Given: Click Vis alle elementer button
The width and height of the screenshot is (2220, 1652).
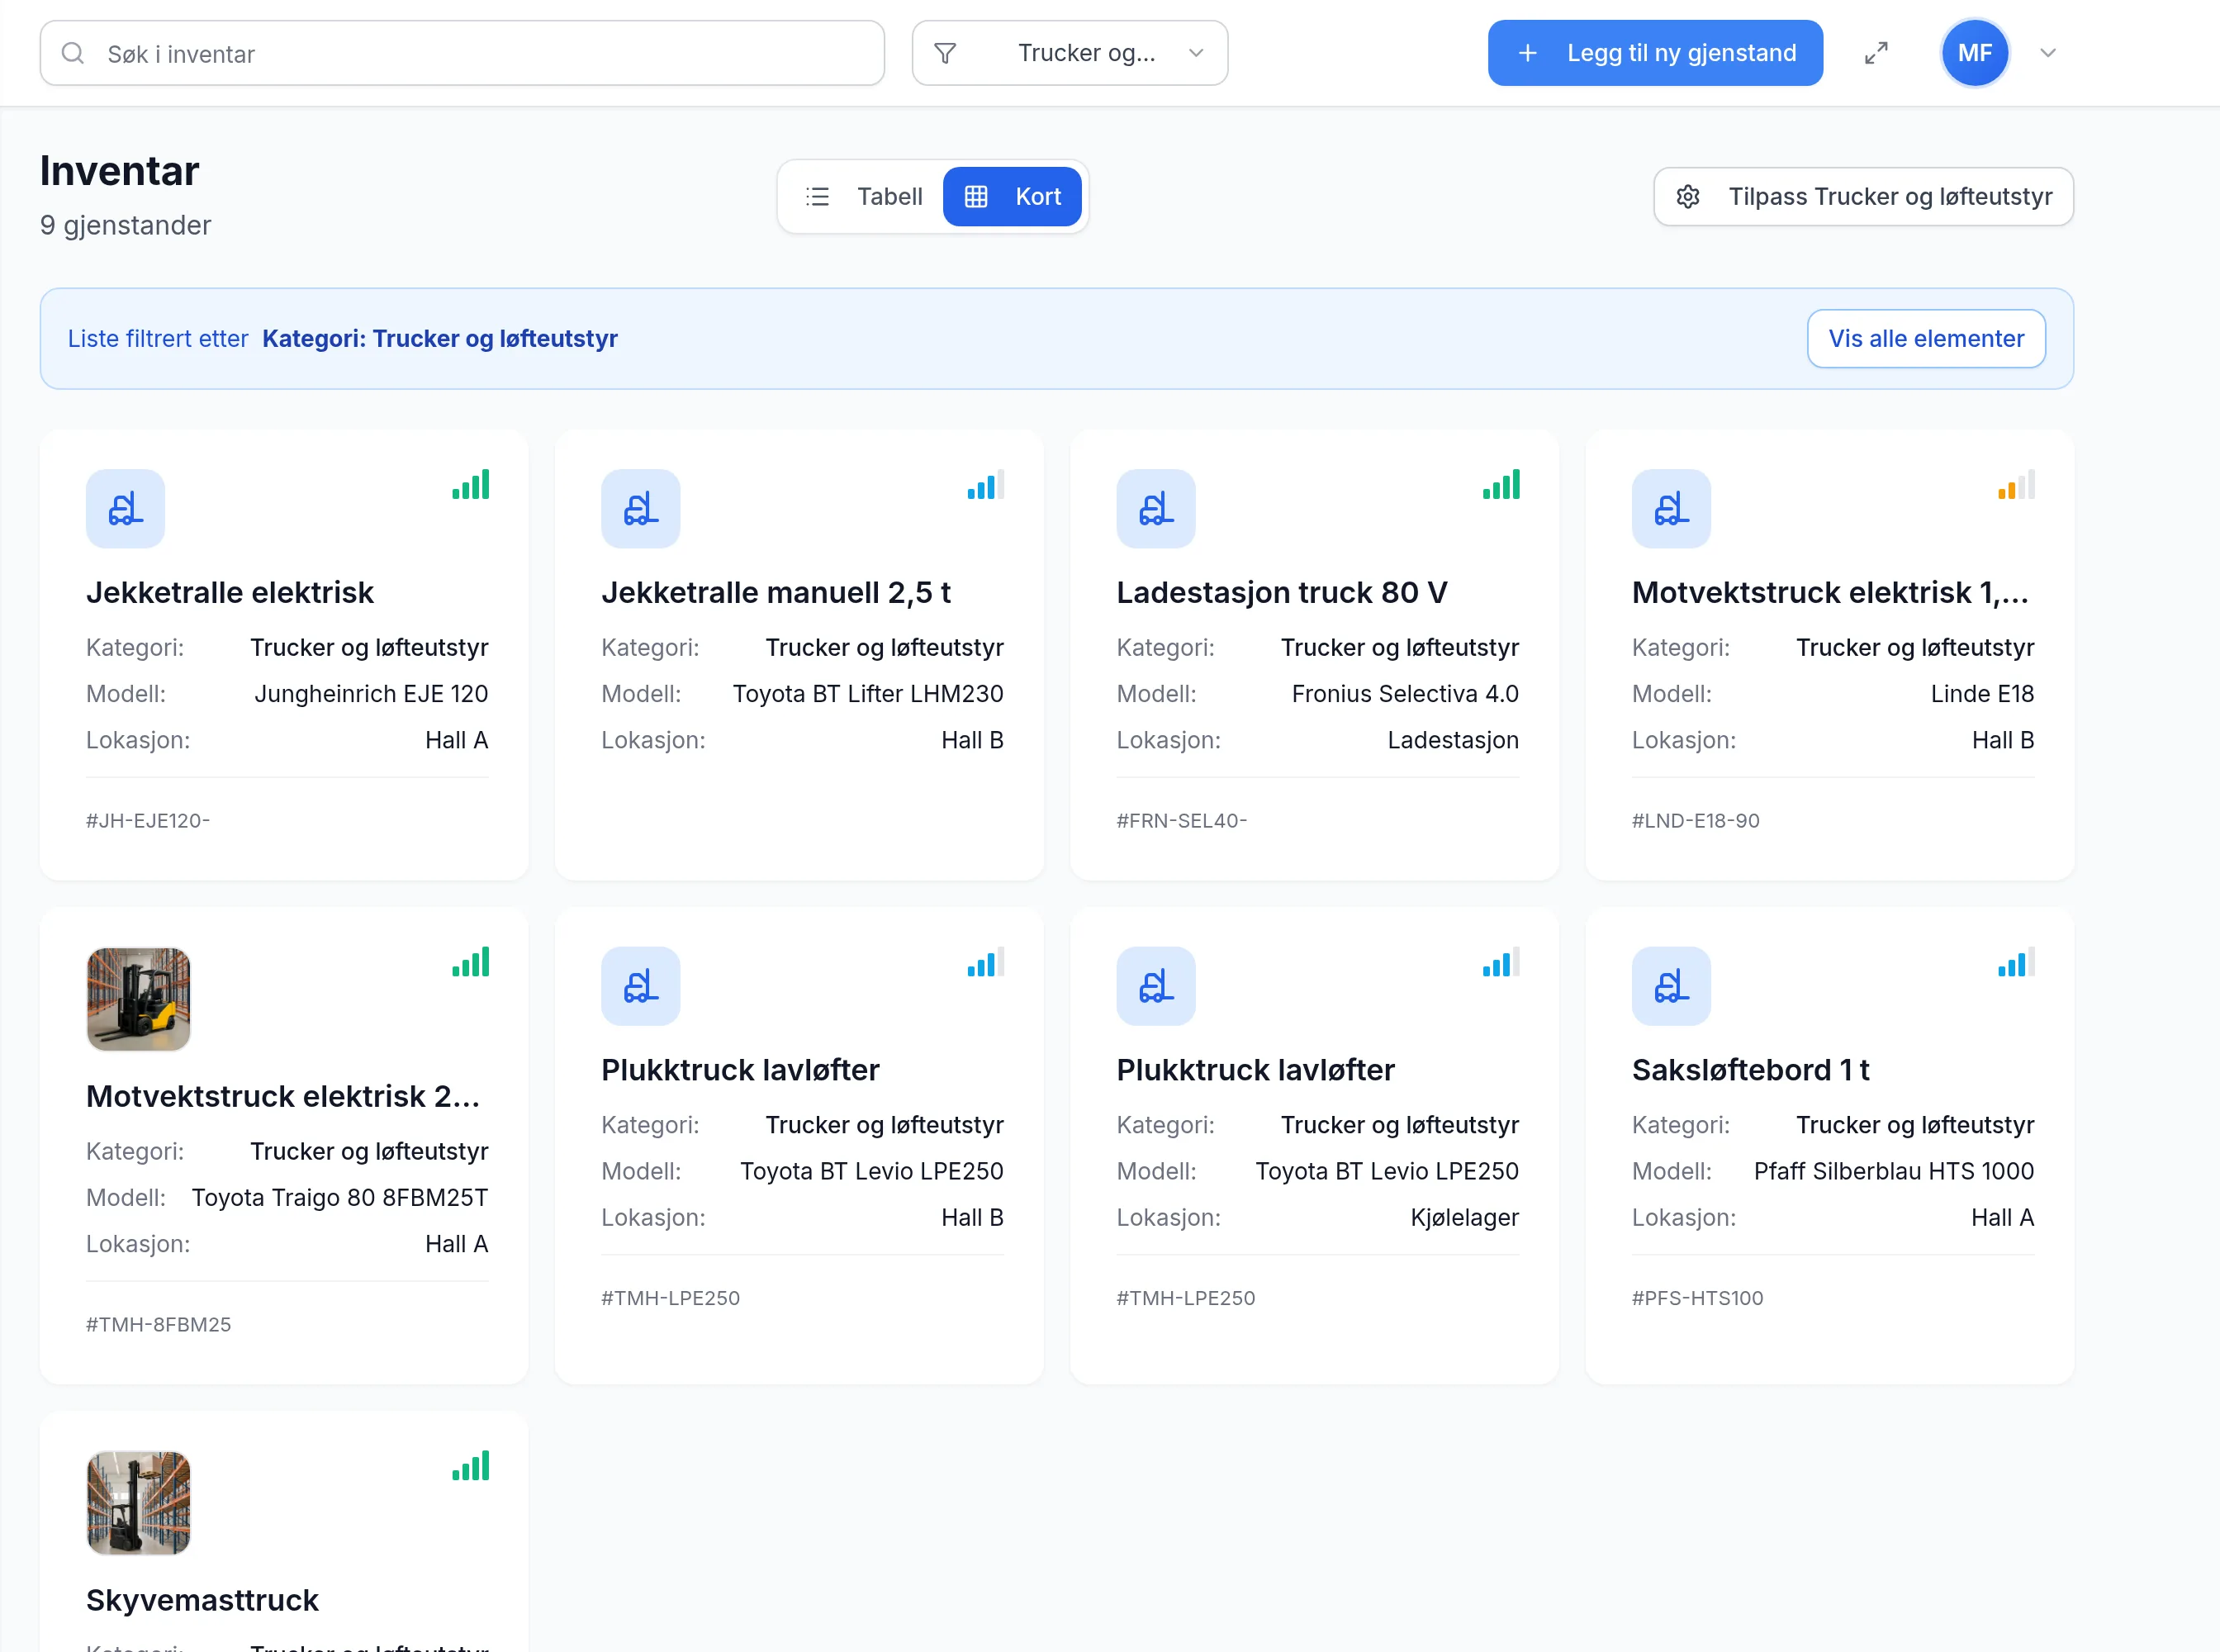Looking at the screenshot, I should pos(1926,339).
